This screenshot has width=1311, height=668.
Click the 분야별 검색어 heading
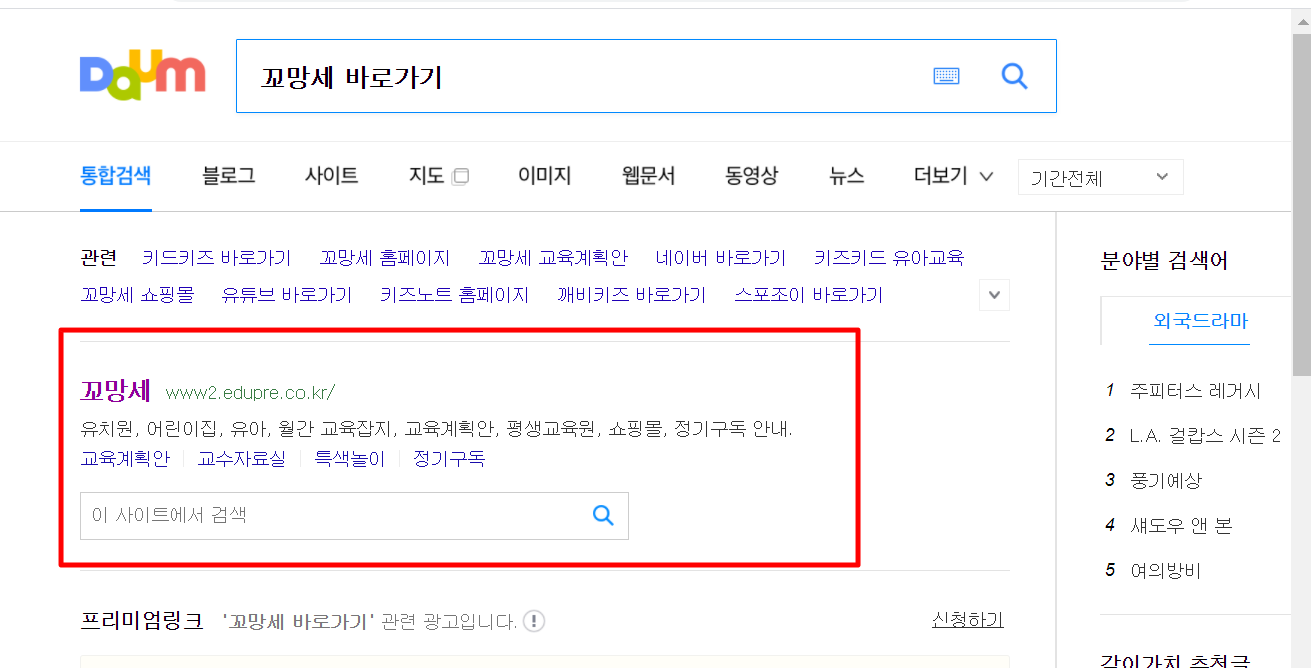(1164, 261)
